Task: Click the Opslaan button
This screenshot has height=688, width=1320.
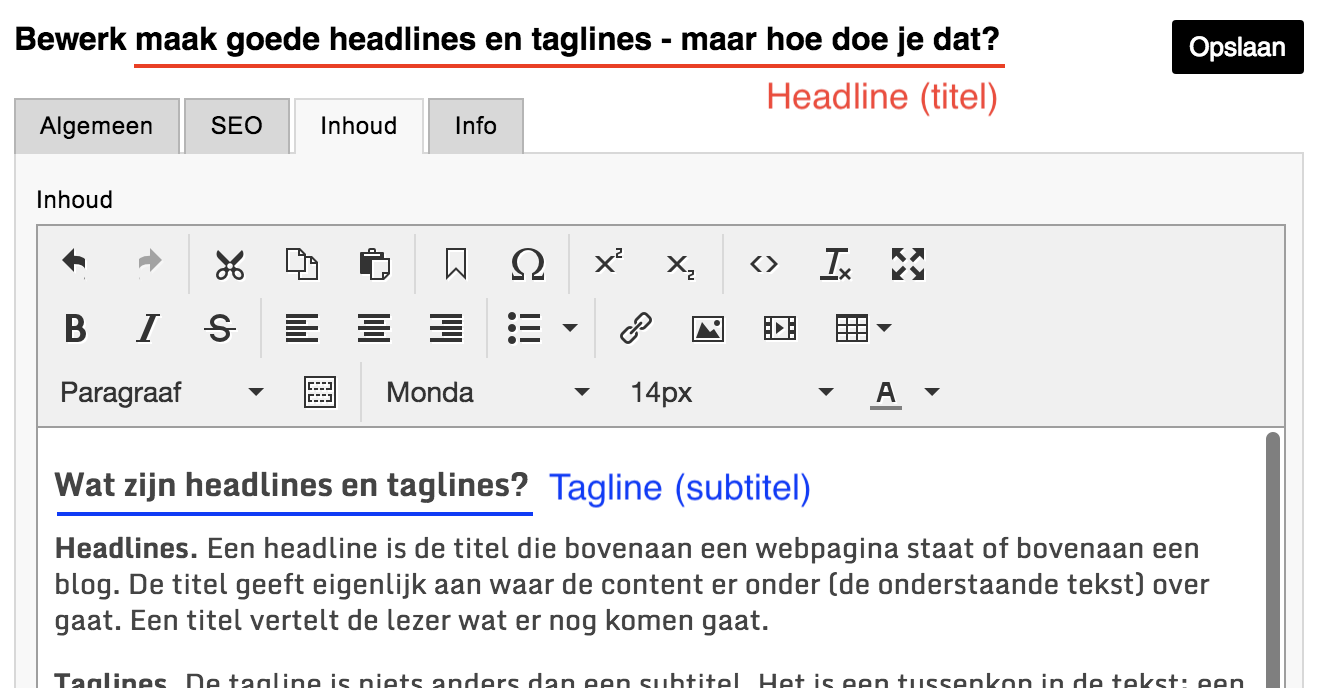Action: coord(1237,47)
